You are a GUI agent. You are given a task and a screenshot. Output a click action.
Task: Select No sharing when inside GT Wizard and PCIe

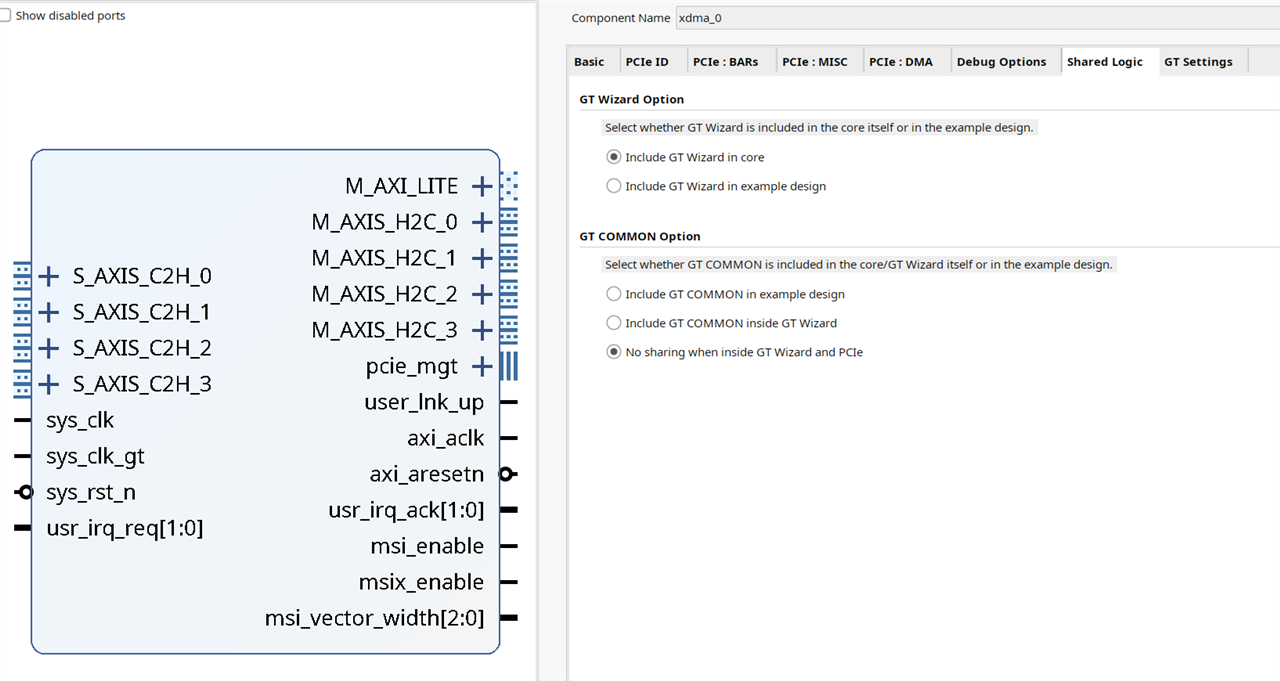click(x=614, y=352)
